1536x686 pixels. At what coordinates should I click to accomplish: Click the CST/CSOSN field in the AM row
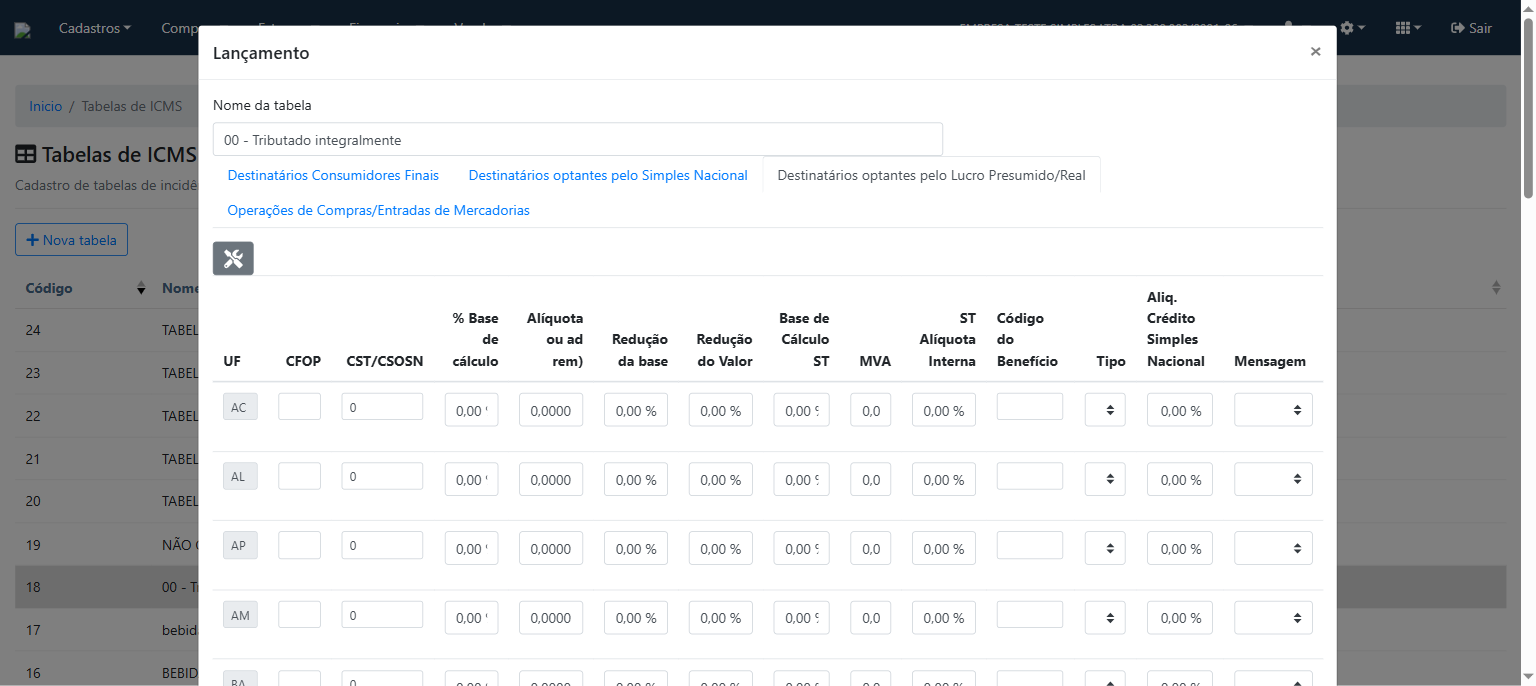tap(382, 613)
